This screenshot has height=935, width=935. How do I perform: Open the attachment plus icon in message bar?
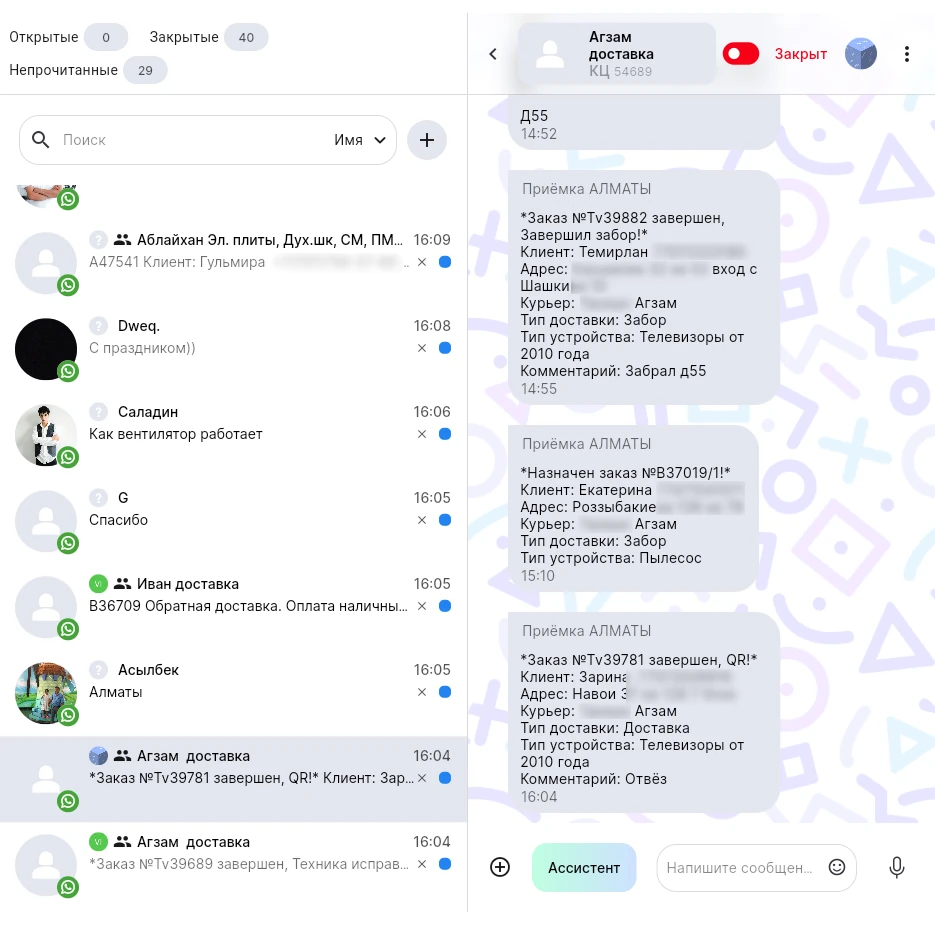click(x=500, y=867)
